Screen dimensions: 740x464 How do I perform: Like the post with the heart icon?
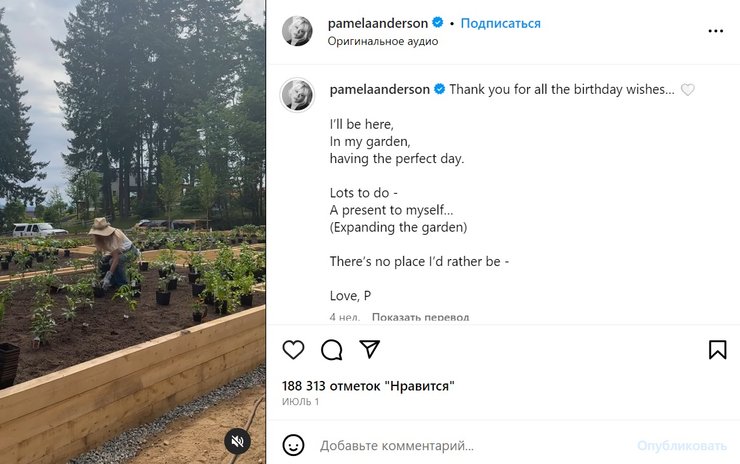coord(293,349)
